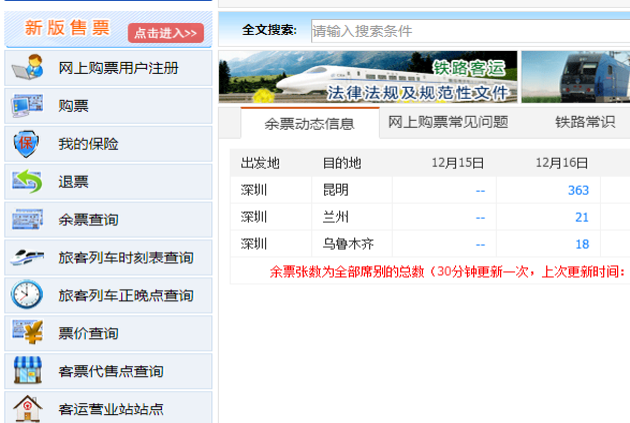Image resolution: width=630 pixels, height=423 pixels.
Task: Open 客票代售点查询
Action: coord(111,371)
